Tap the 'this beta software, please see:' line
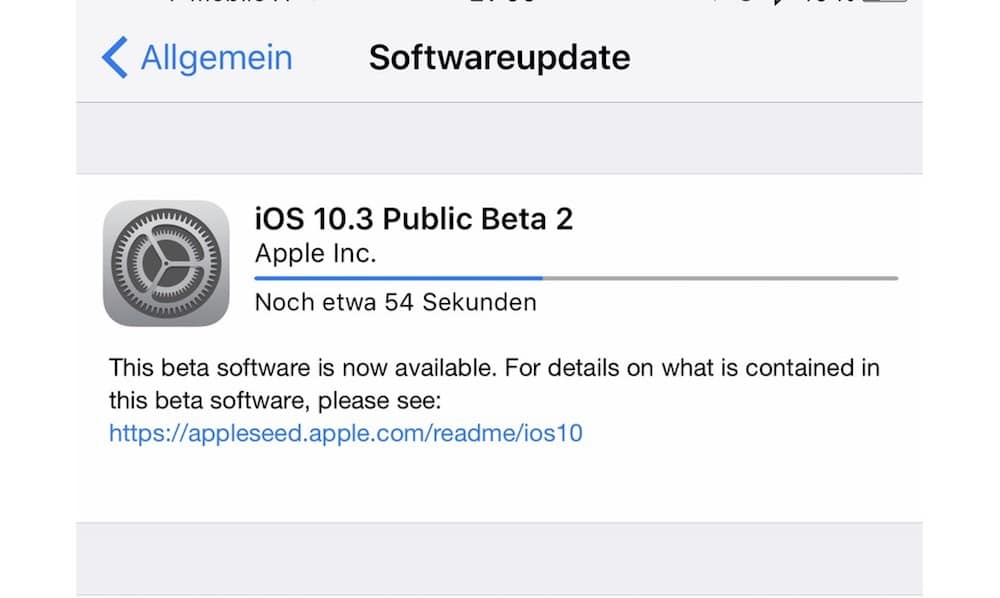1000x598 pixels. (275, 401)
